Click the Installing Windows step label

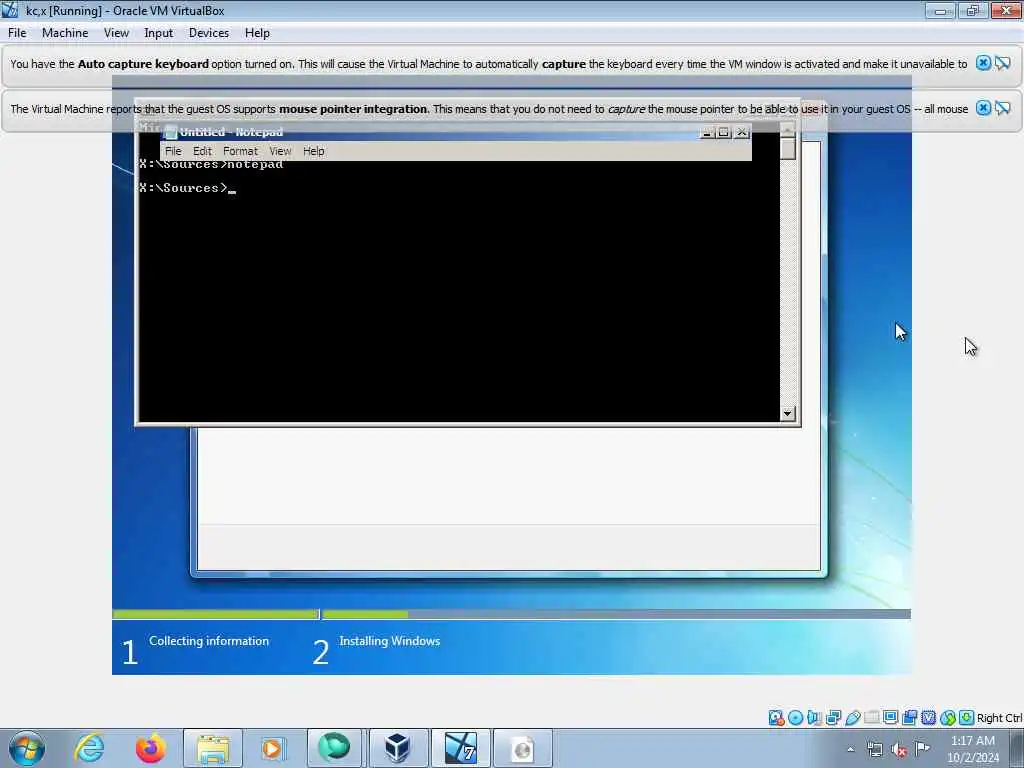pos(390,641)
